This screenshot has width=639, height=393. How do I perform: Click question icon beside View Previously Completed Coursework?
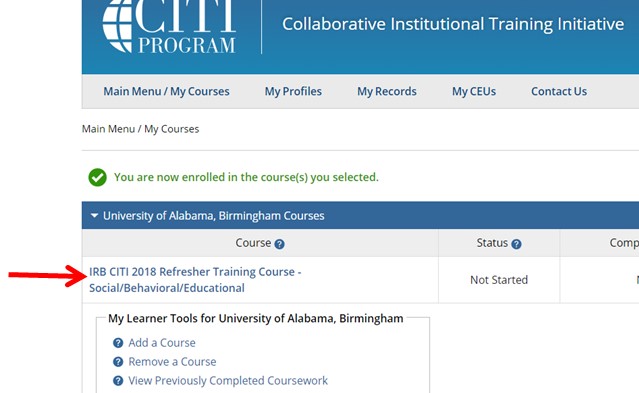pos(118,381)
